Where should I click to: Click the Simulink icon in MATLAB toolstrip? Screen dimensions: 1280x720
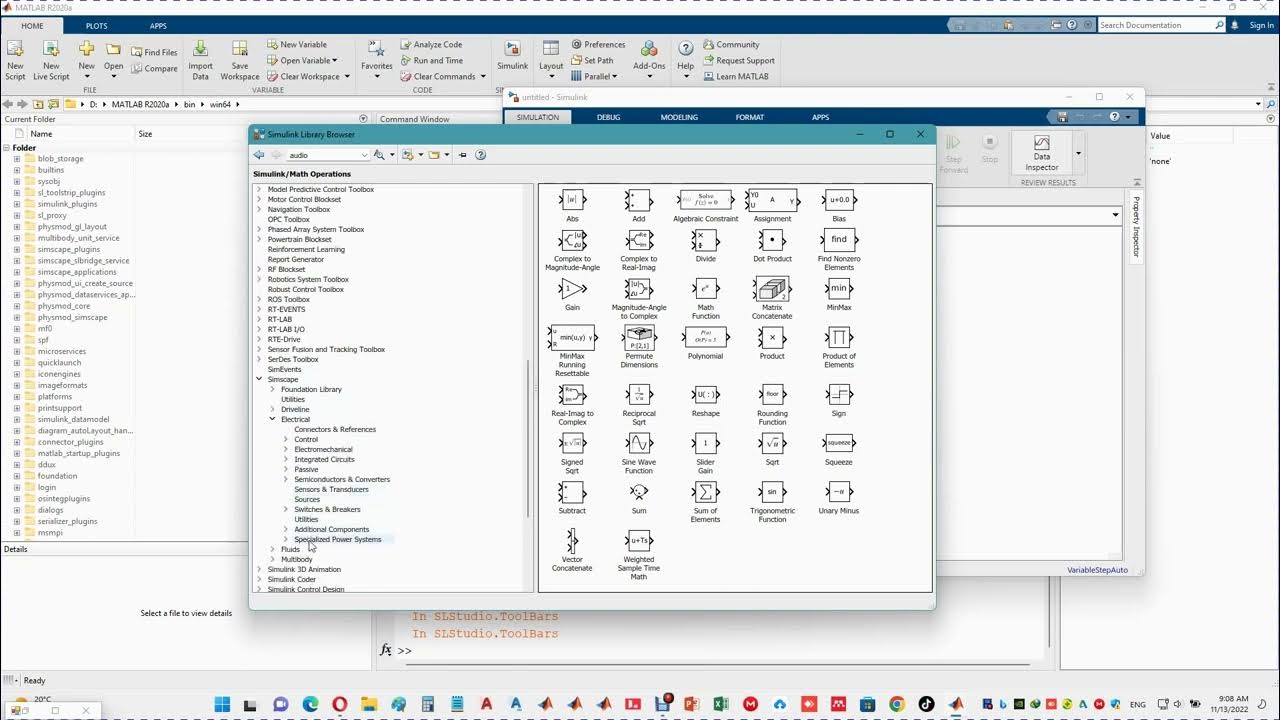(513, 56)
